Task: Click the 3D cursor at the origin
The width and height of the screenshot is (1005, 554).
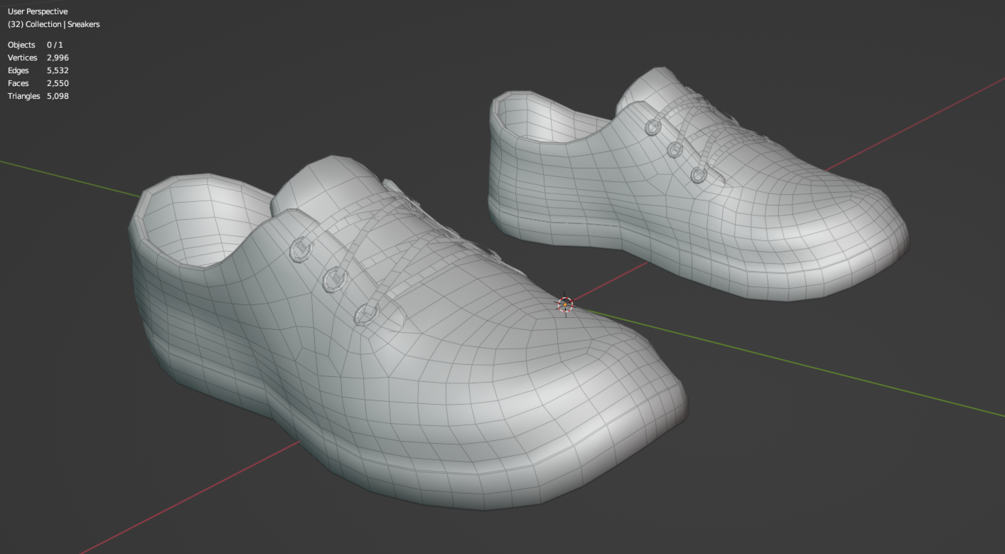Action: [x=565, y=305]
